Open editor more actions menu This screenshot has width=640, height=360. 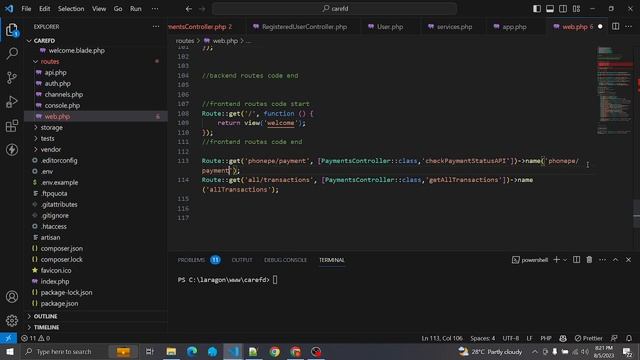point(629,27)
